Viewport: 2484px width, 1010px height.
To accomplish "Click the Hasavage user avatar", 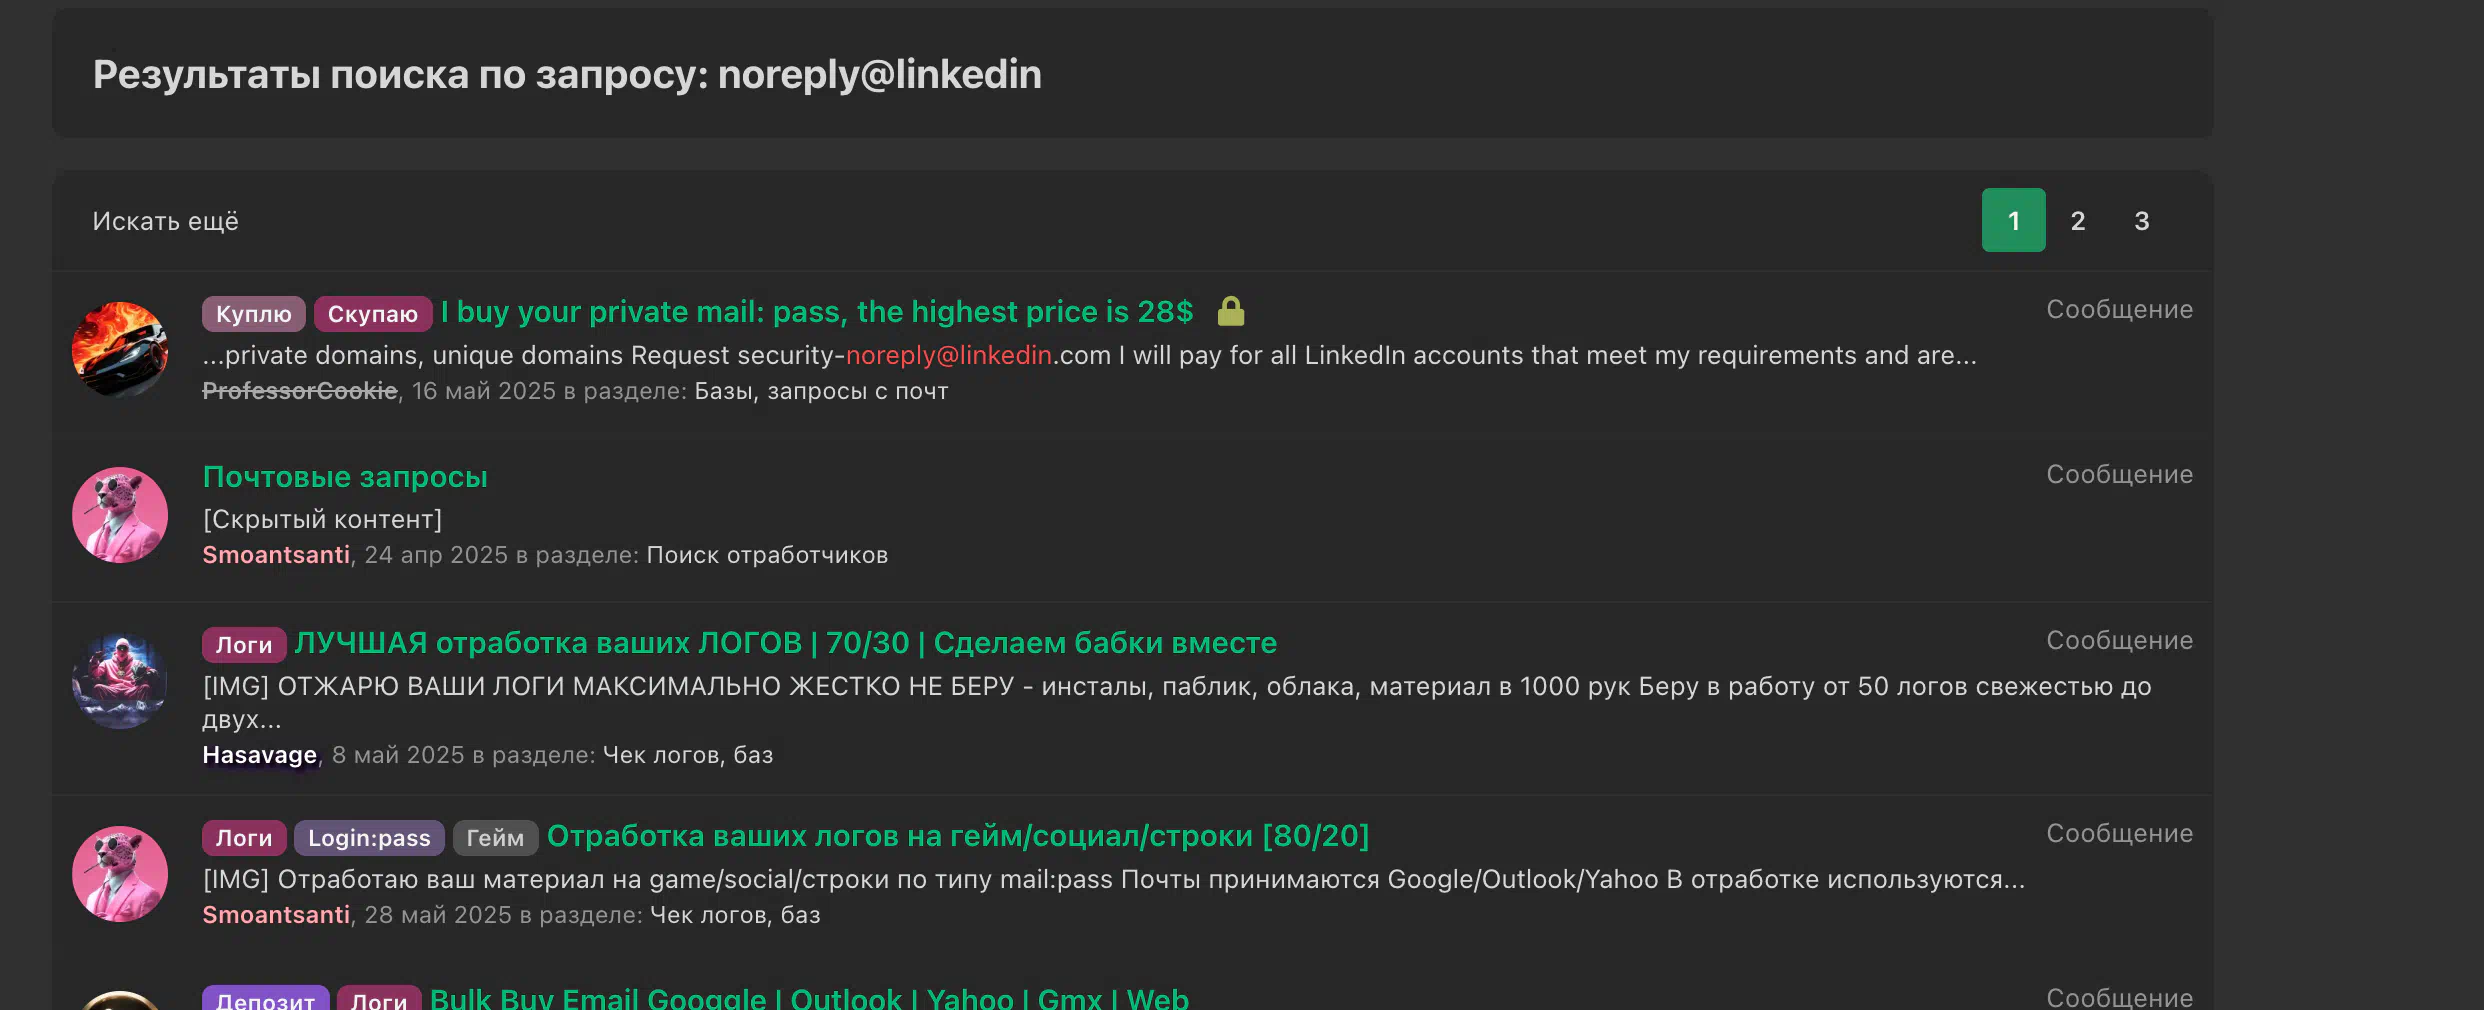I will pyautogui.click(x=120, y=682).
